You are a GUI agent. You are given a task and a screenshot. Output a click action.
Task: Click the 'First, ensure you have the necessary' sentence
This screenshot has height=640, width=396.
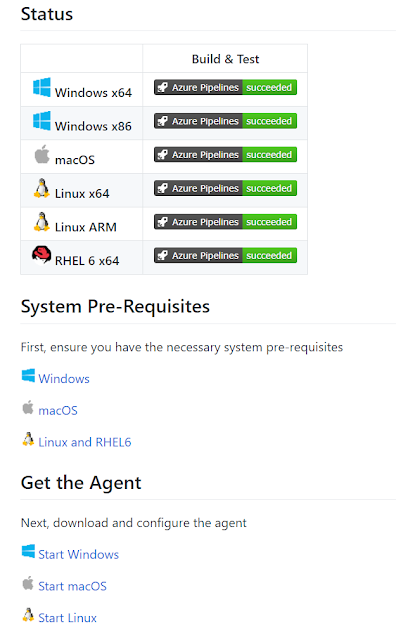182,347
